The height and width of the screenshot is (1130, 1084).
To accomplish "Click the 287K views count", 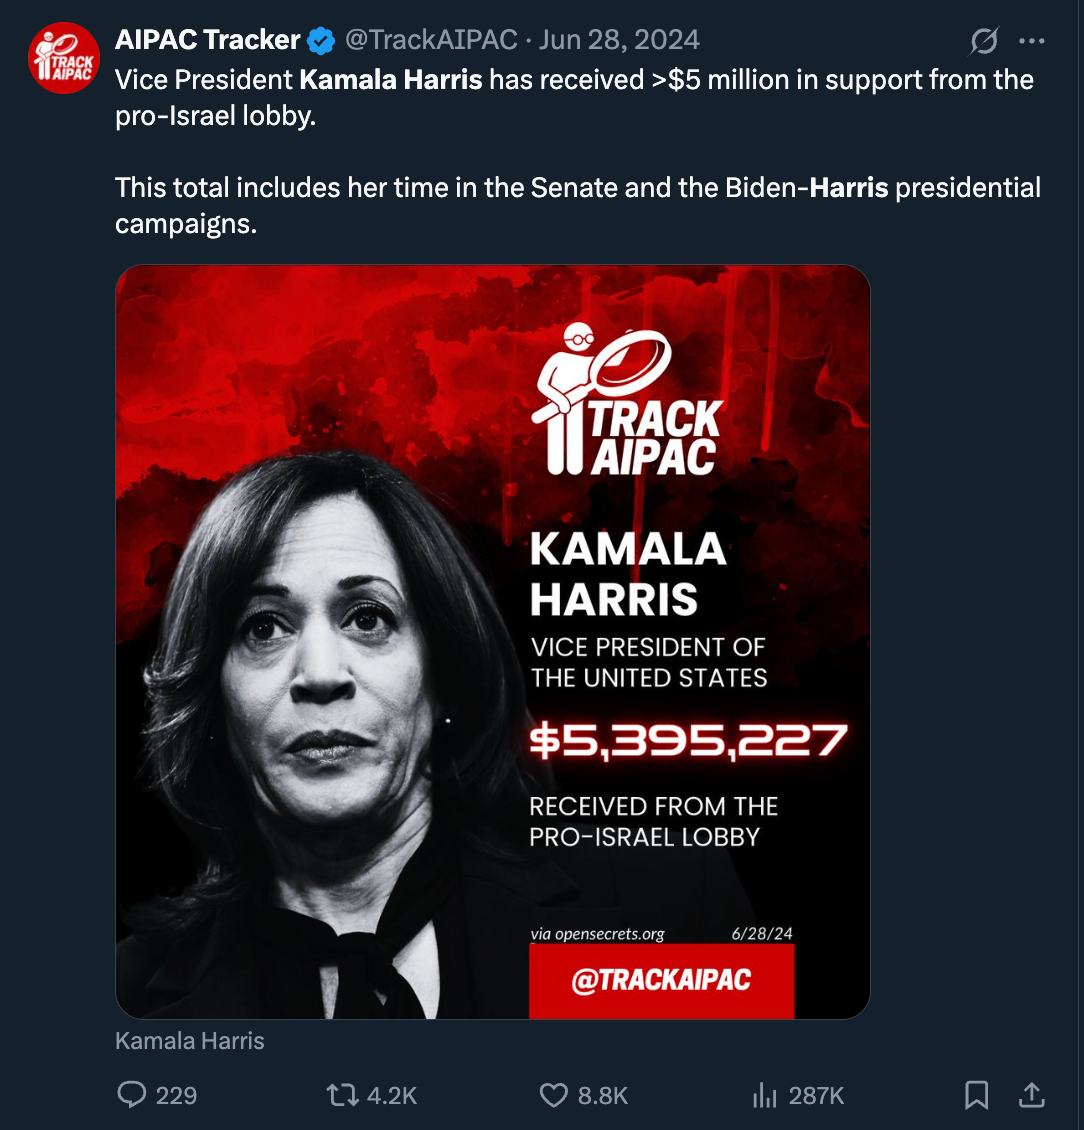I will click(x=816, y=1095).
